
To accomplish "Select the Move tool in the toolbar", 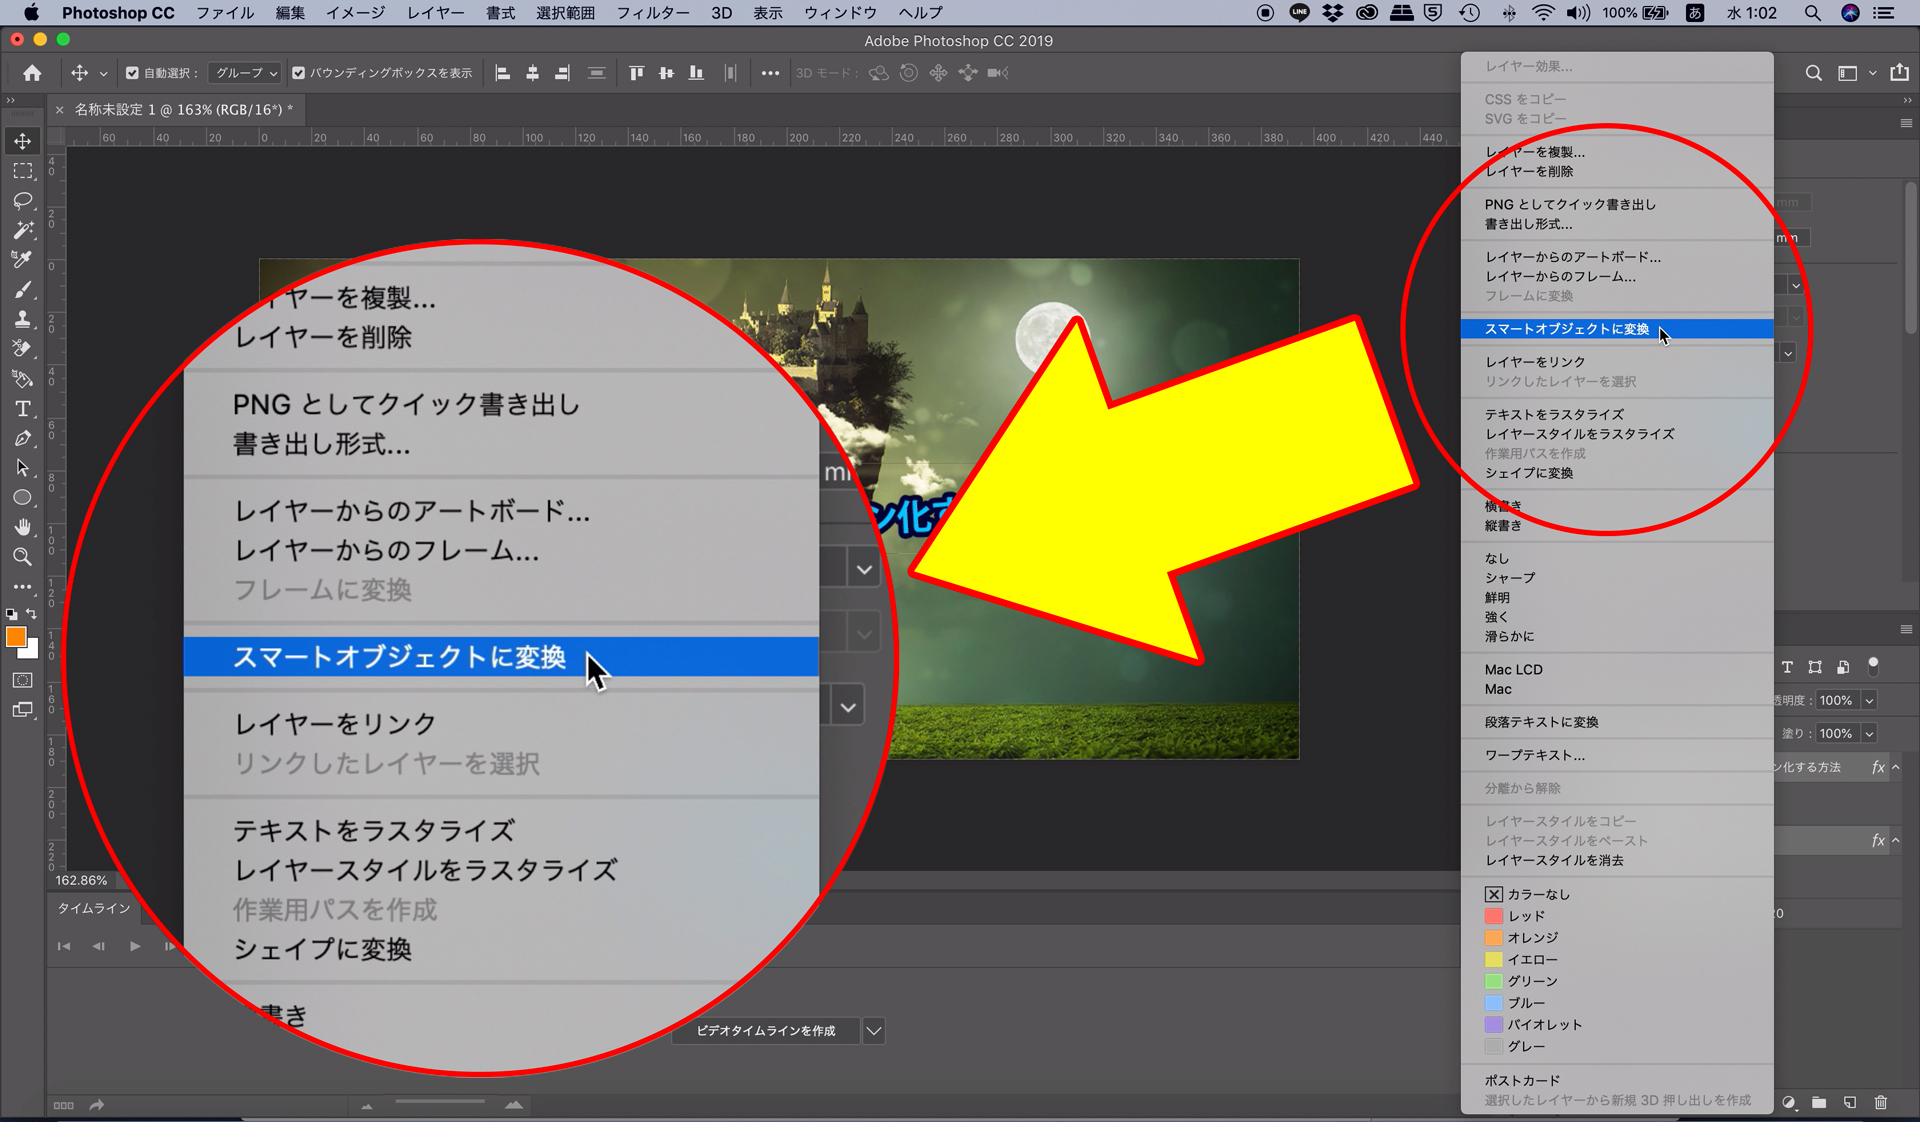I will tap(22, 141).
